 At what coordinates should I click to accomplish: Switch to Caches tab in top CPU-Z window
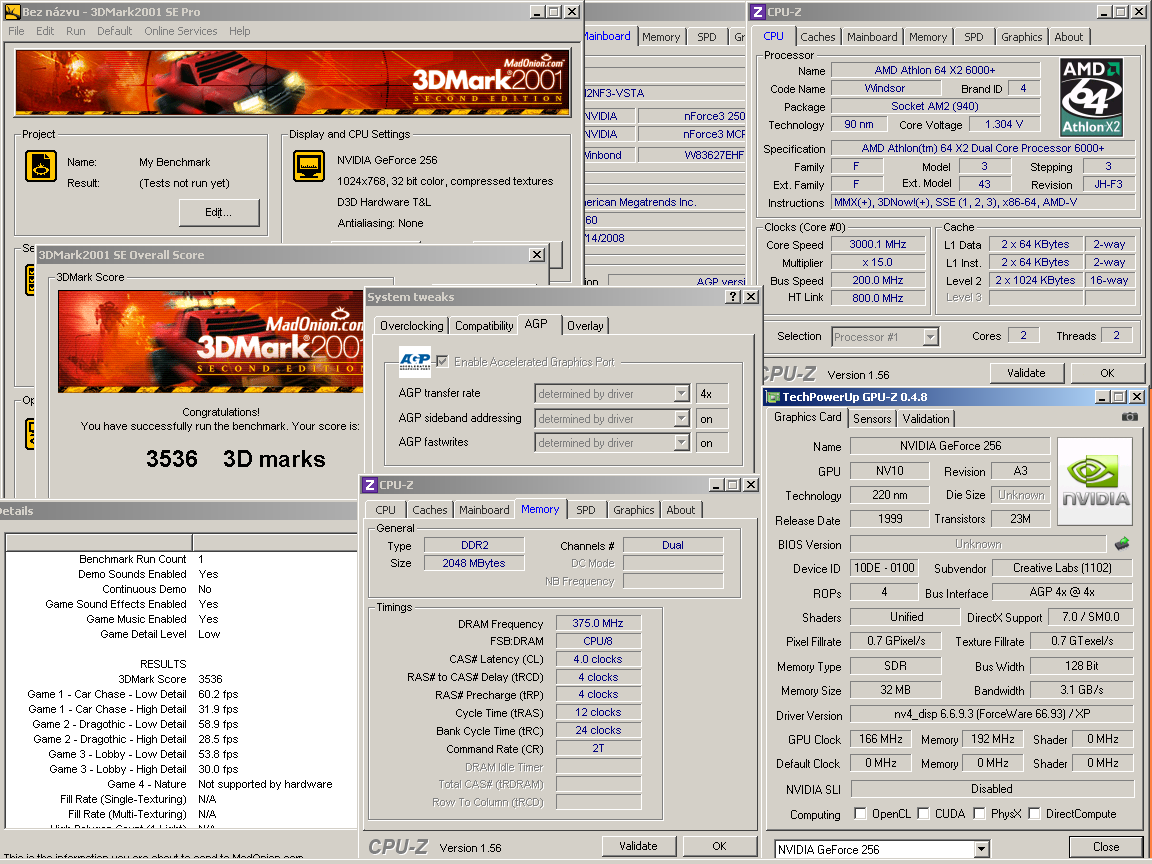coord(818,37)
